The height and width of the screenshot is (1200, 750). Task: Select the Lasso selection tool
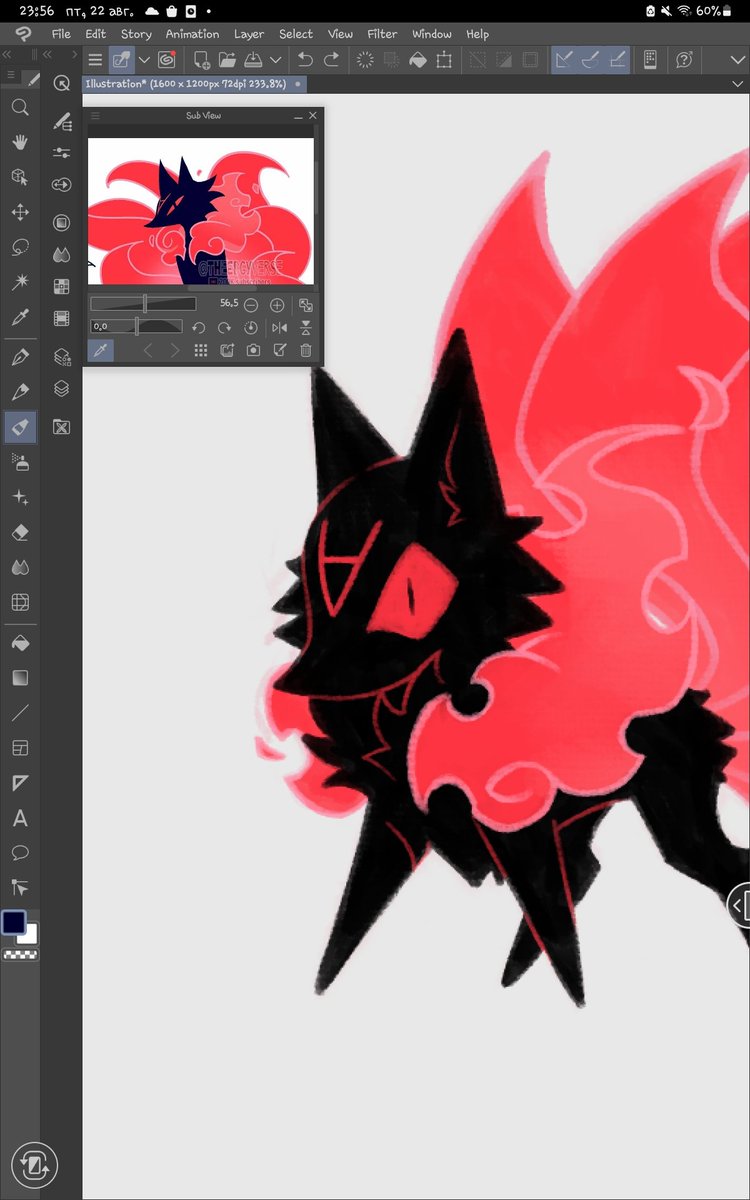point(19,247)
